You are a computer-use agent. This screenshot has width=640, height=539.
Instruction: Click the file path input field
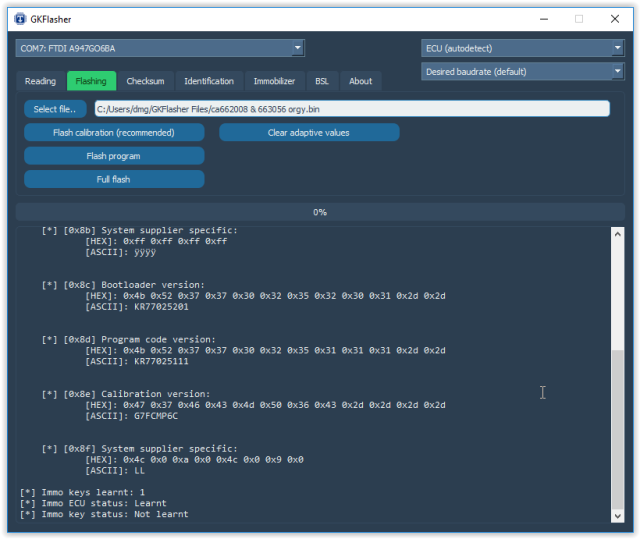tap(352, 109)
